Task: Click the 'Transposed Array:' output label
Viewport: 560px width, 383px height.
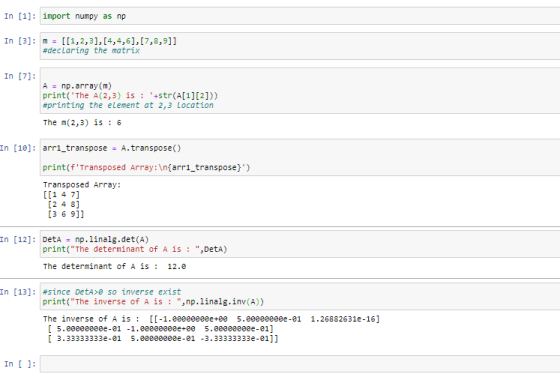Action: tap(82, 185)
